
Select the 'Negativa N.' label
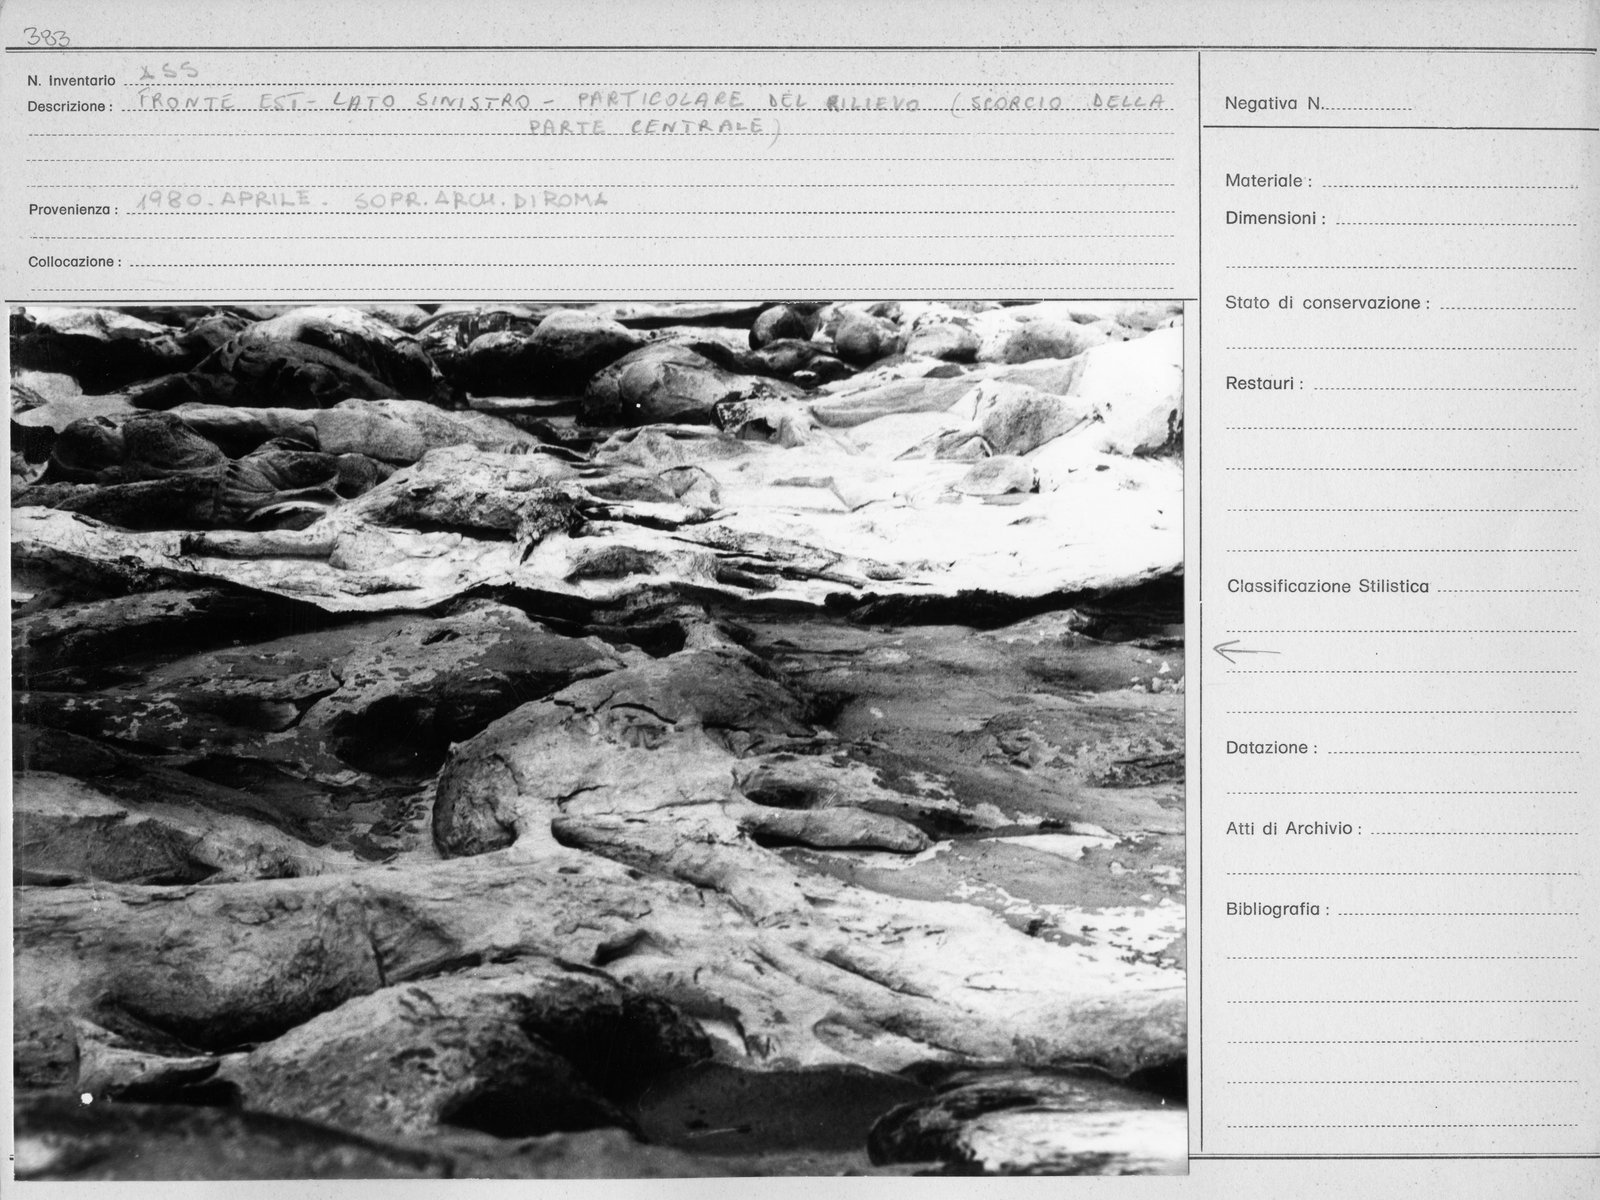pyautogui.click(x=1273, y=103)
